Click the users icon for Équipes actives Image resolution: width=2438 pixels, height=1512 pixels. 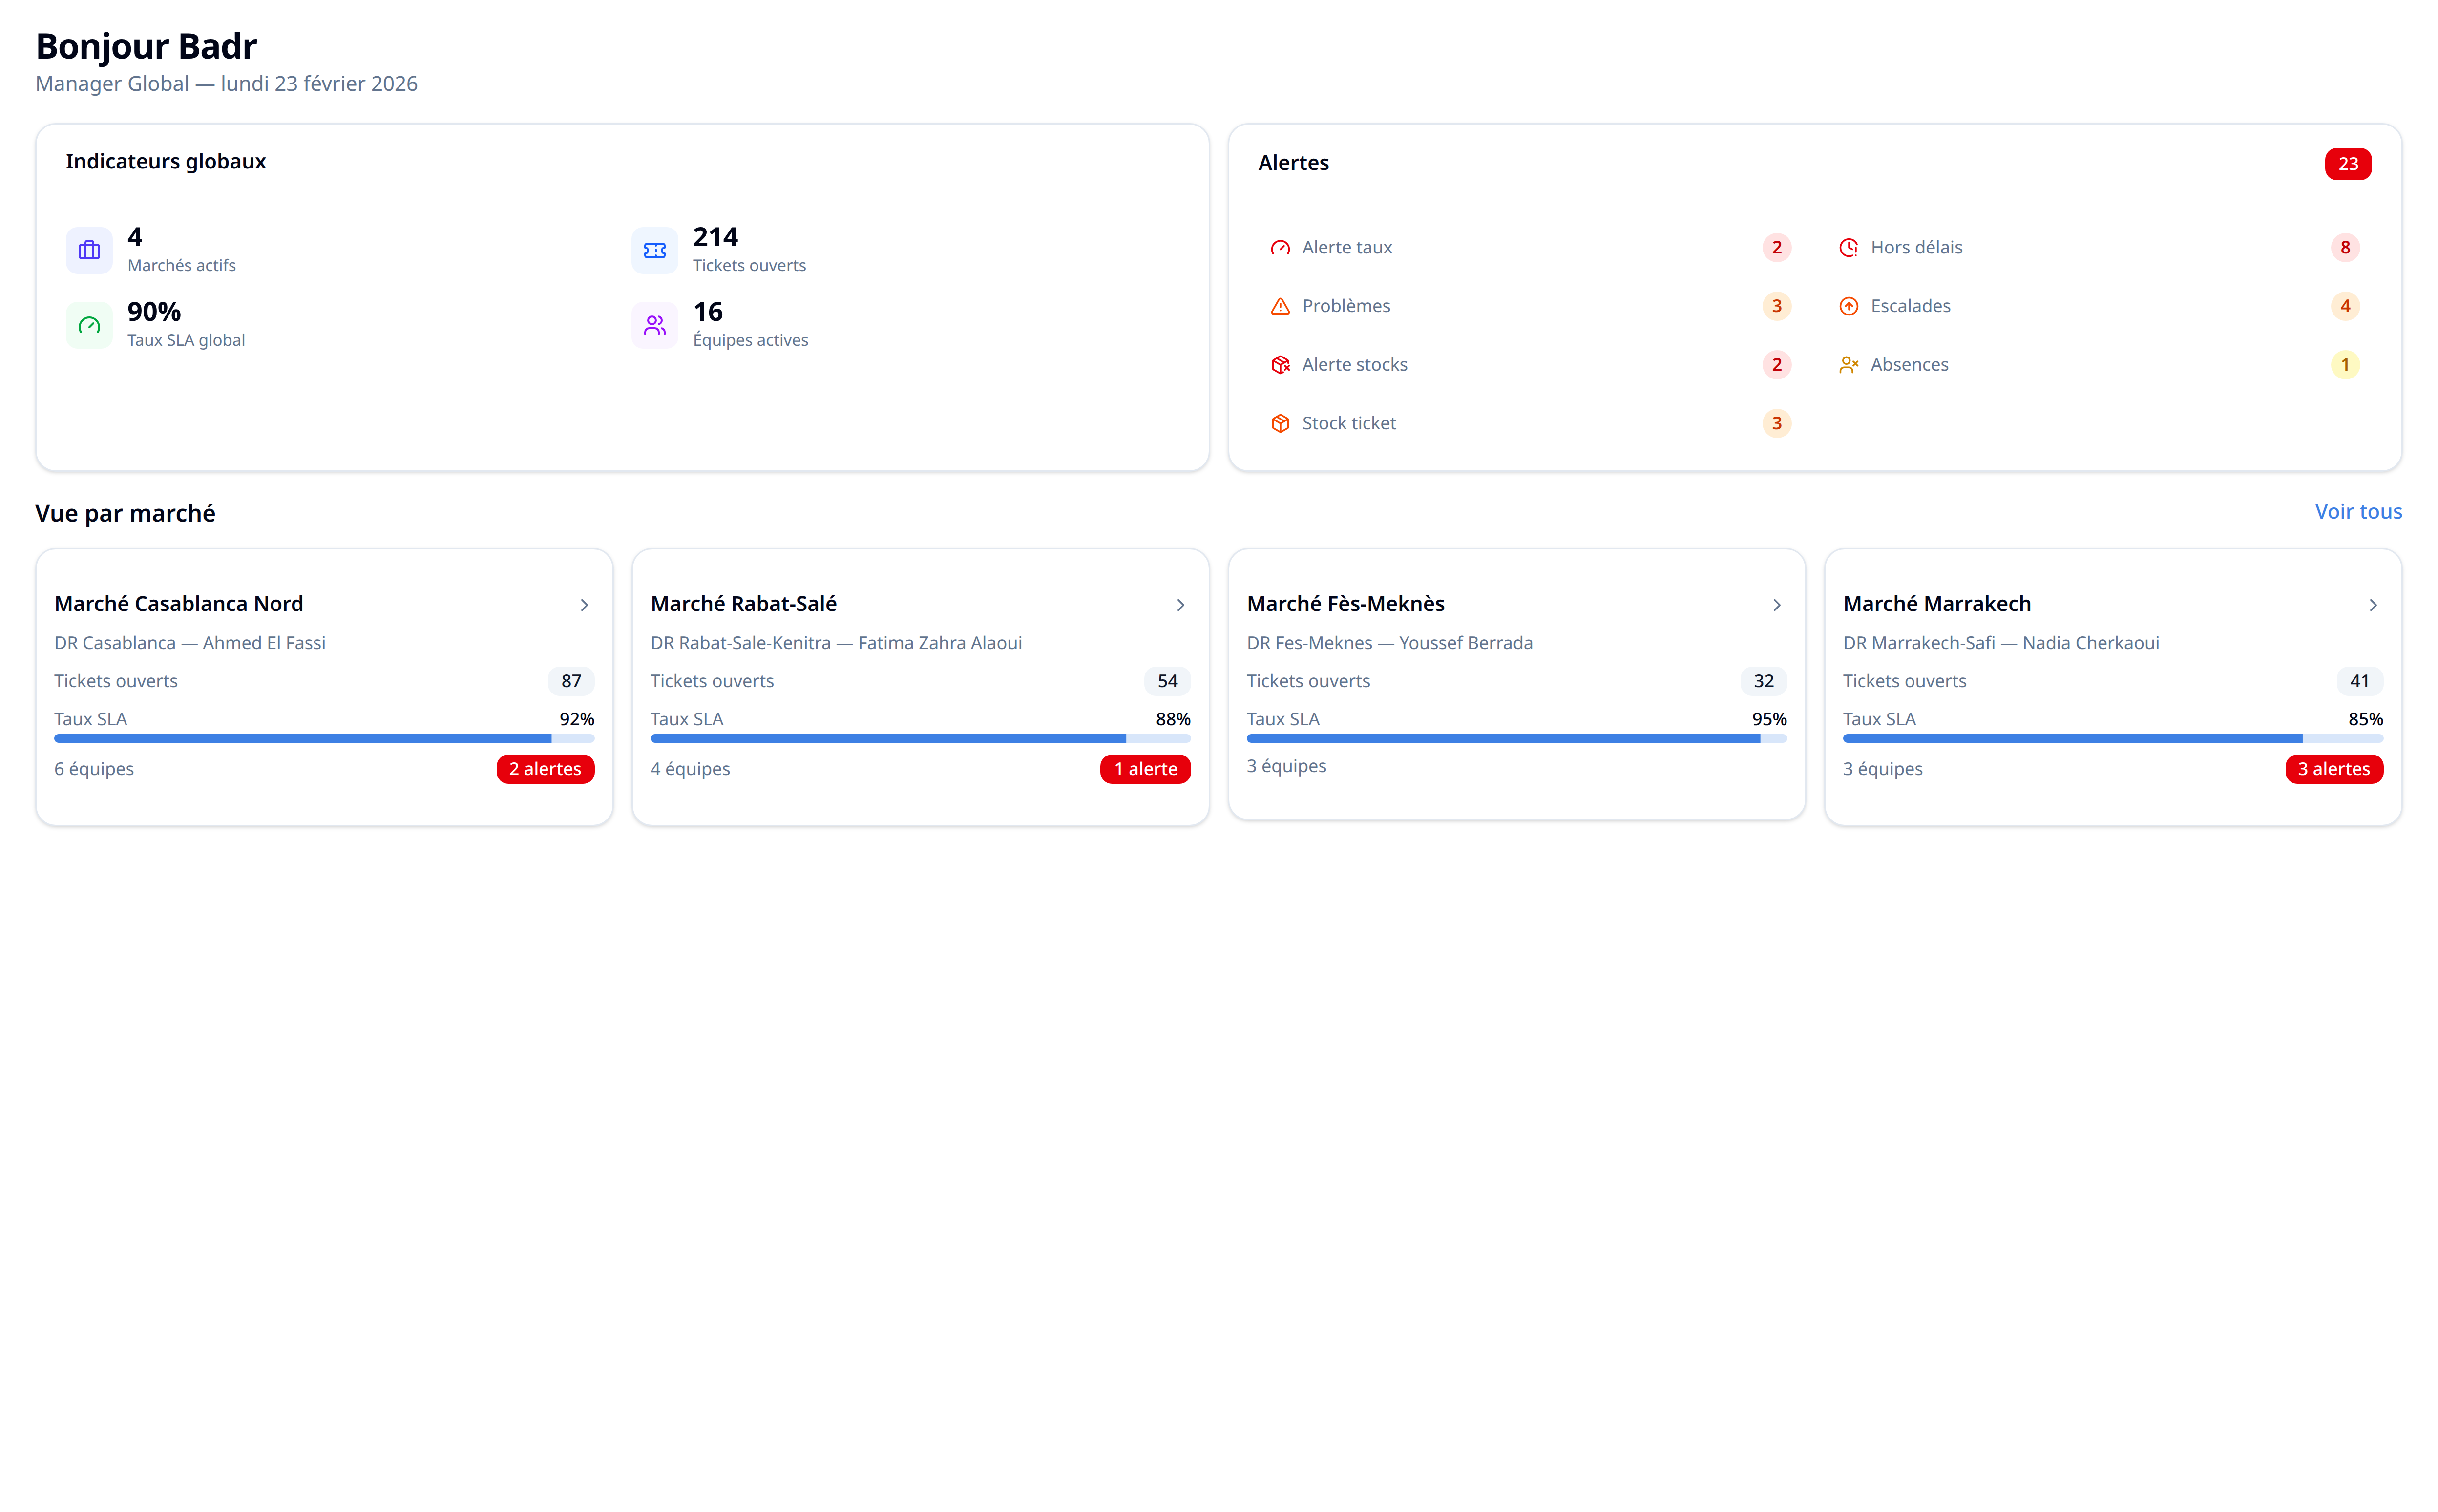[655, 325]
